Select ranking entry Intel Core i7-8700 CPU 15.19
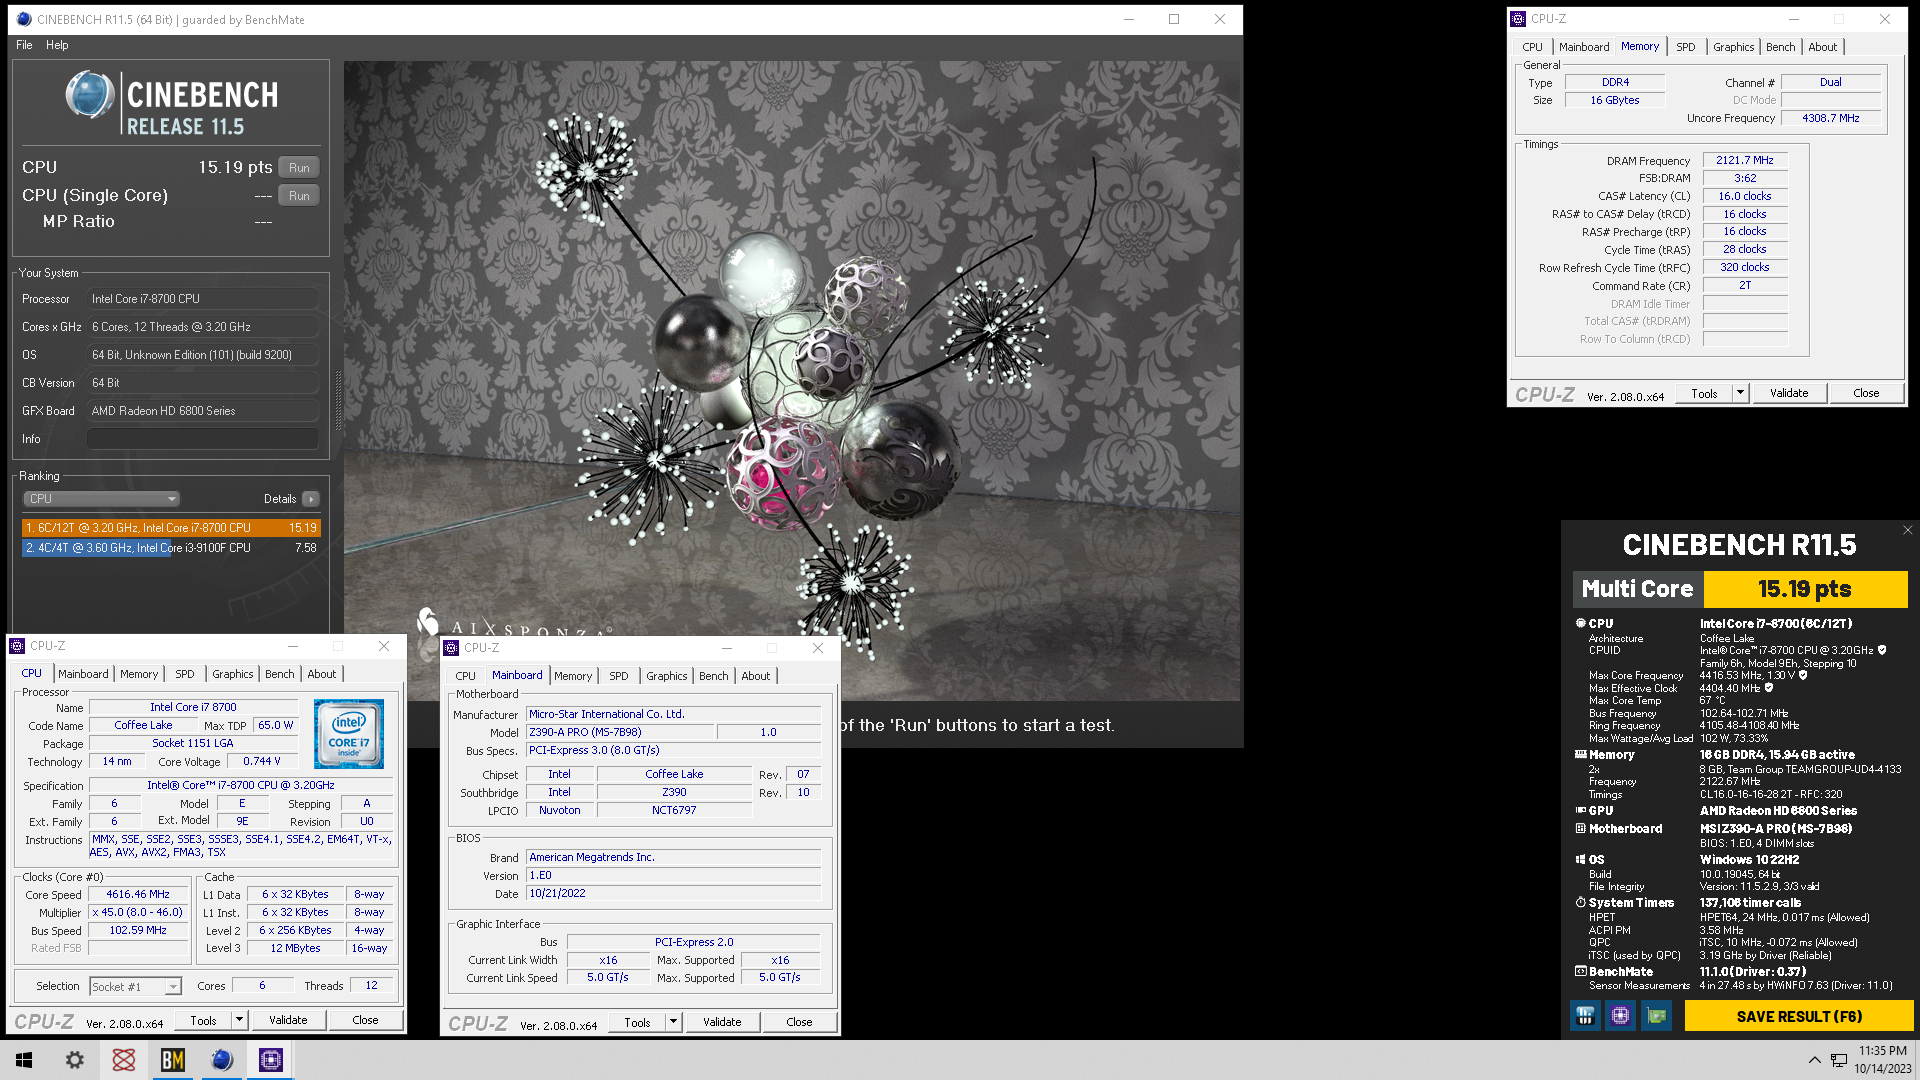 pos(171,527)
